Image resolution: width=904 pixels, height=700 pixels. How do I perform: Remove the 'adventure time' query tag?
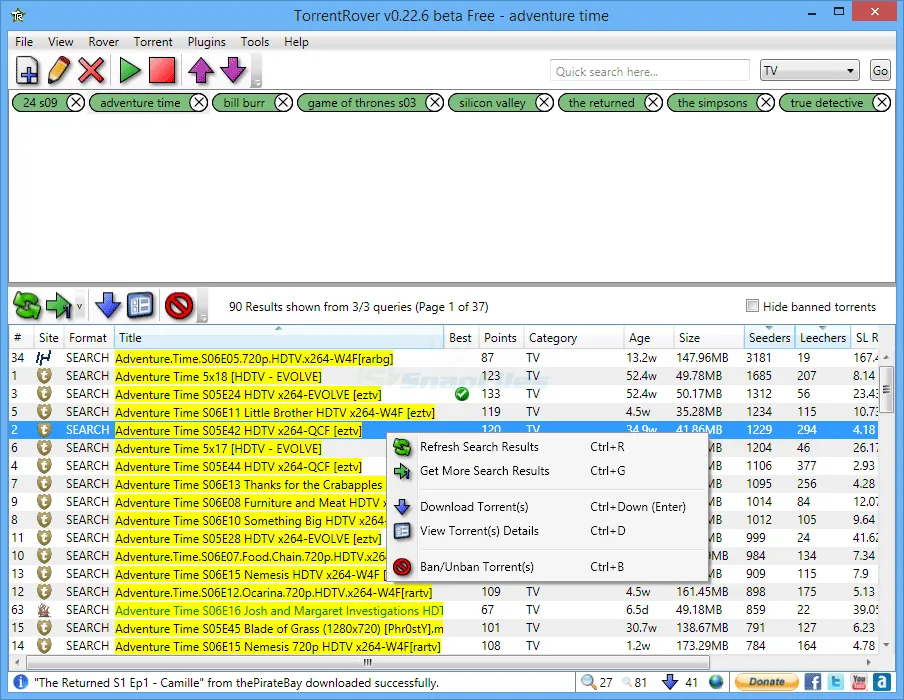coord(199,103)
